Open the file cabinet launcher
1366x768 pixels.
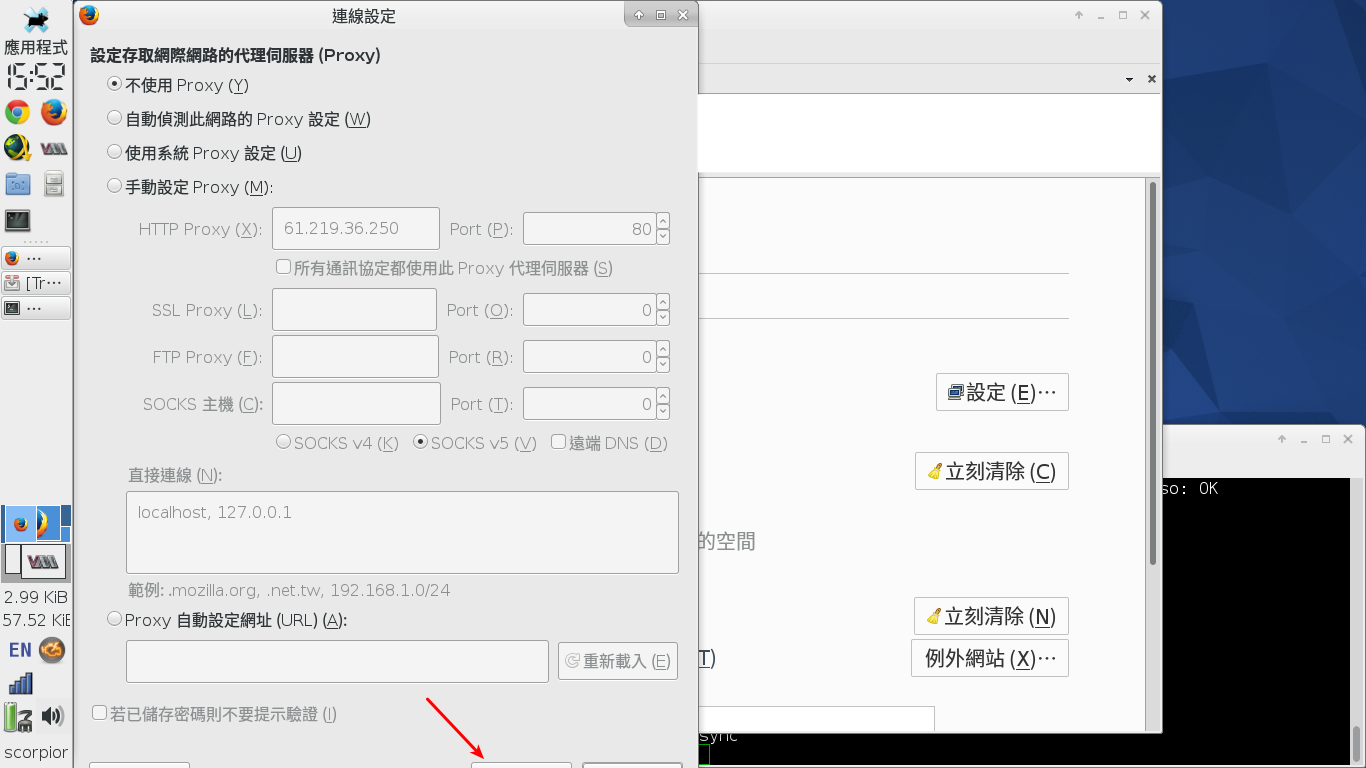tap(54, 183)
